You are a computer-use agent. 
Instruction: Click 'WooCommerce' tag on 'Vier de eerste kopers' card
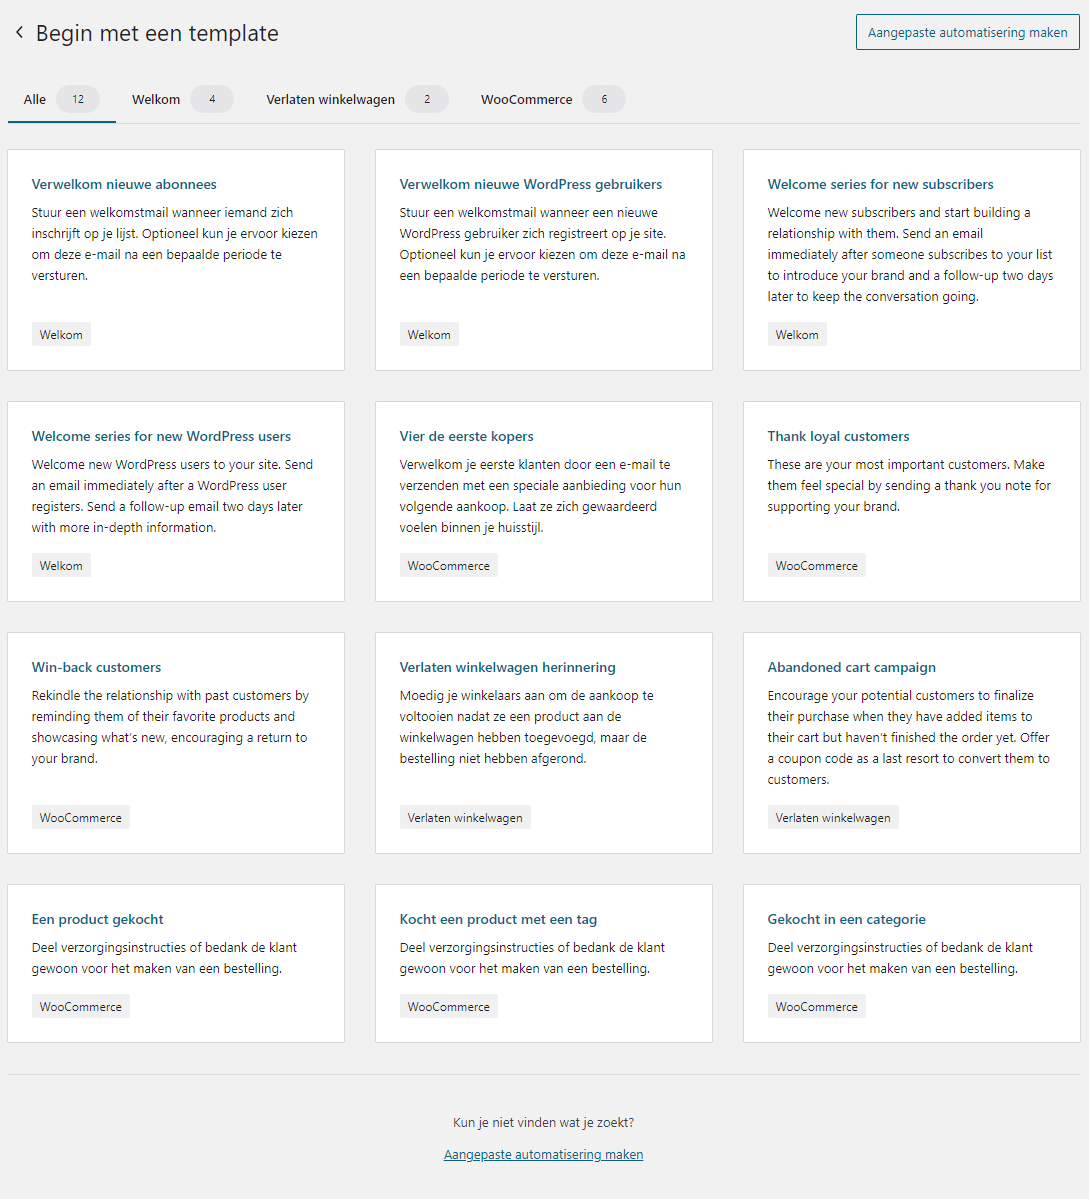click(448, 566)
